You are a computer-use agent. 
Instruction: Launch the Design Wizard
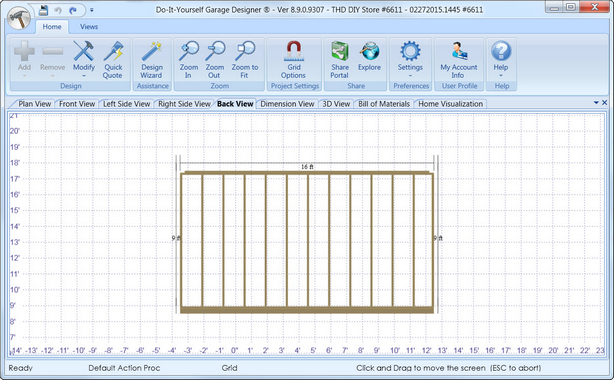pyautogui.click(x=152, y=60)
